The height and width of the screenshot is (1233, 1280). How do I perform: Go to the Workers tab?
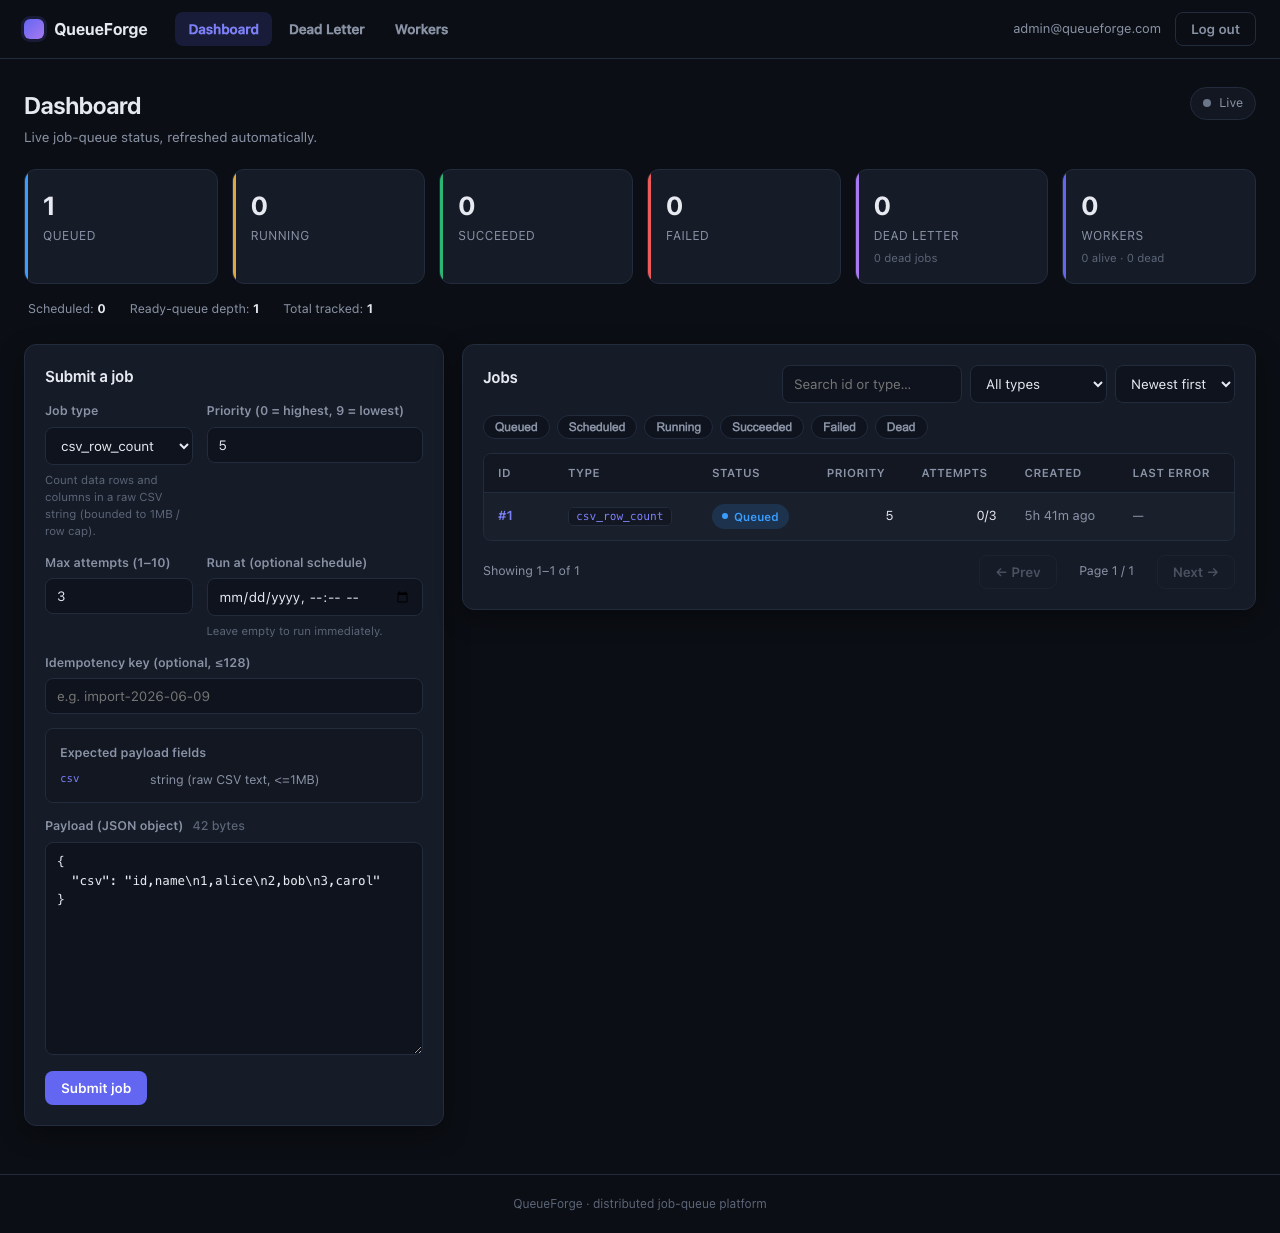tap(421, 29)
